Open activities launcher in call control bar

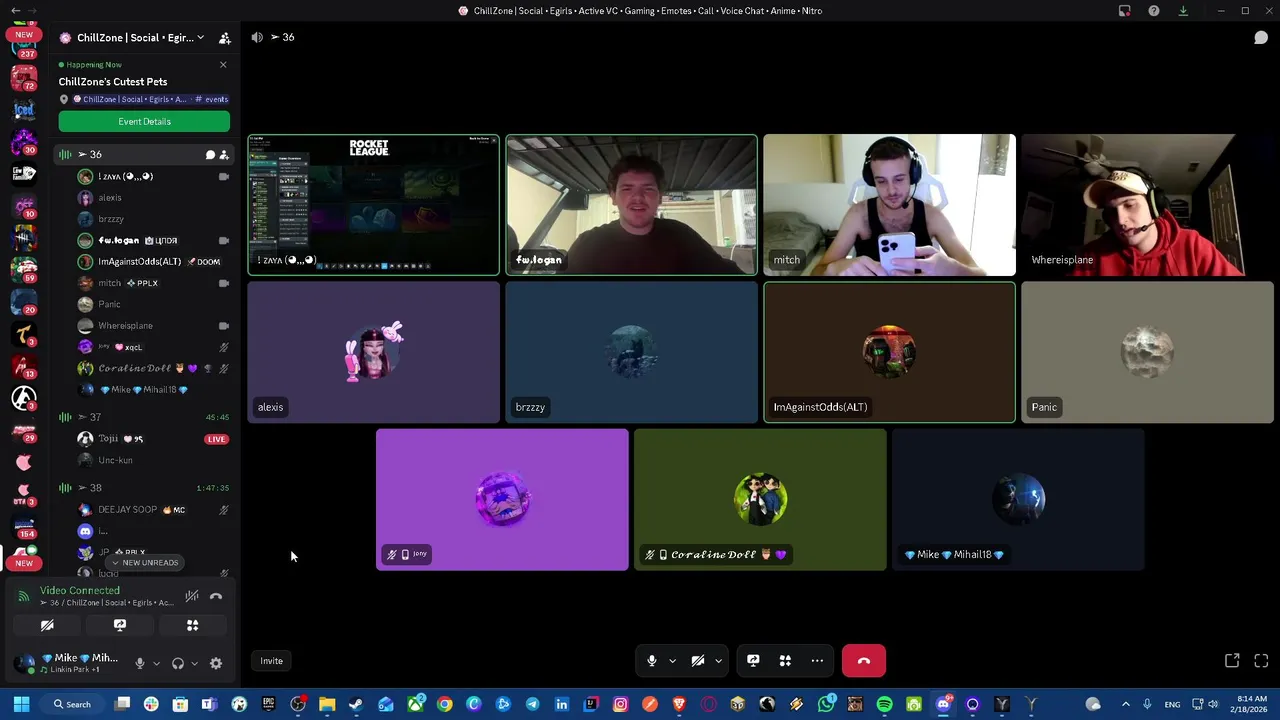pyautogui.click(x=785, y=661)
